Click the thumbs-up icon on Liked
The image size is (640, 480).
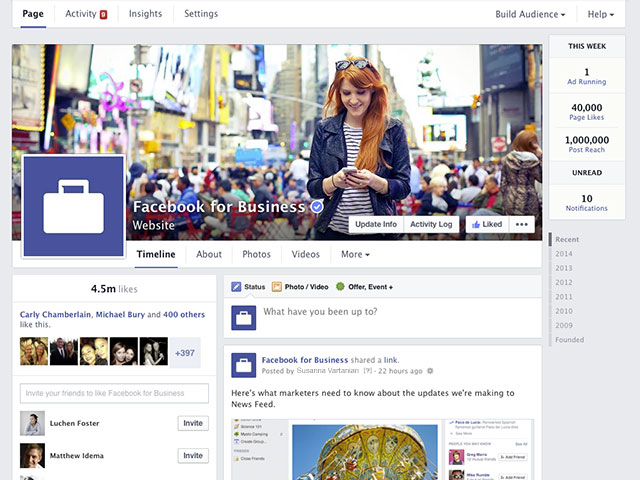(476, 224)
